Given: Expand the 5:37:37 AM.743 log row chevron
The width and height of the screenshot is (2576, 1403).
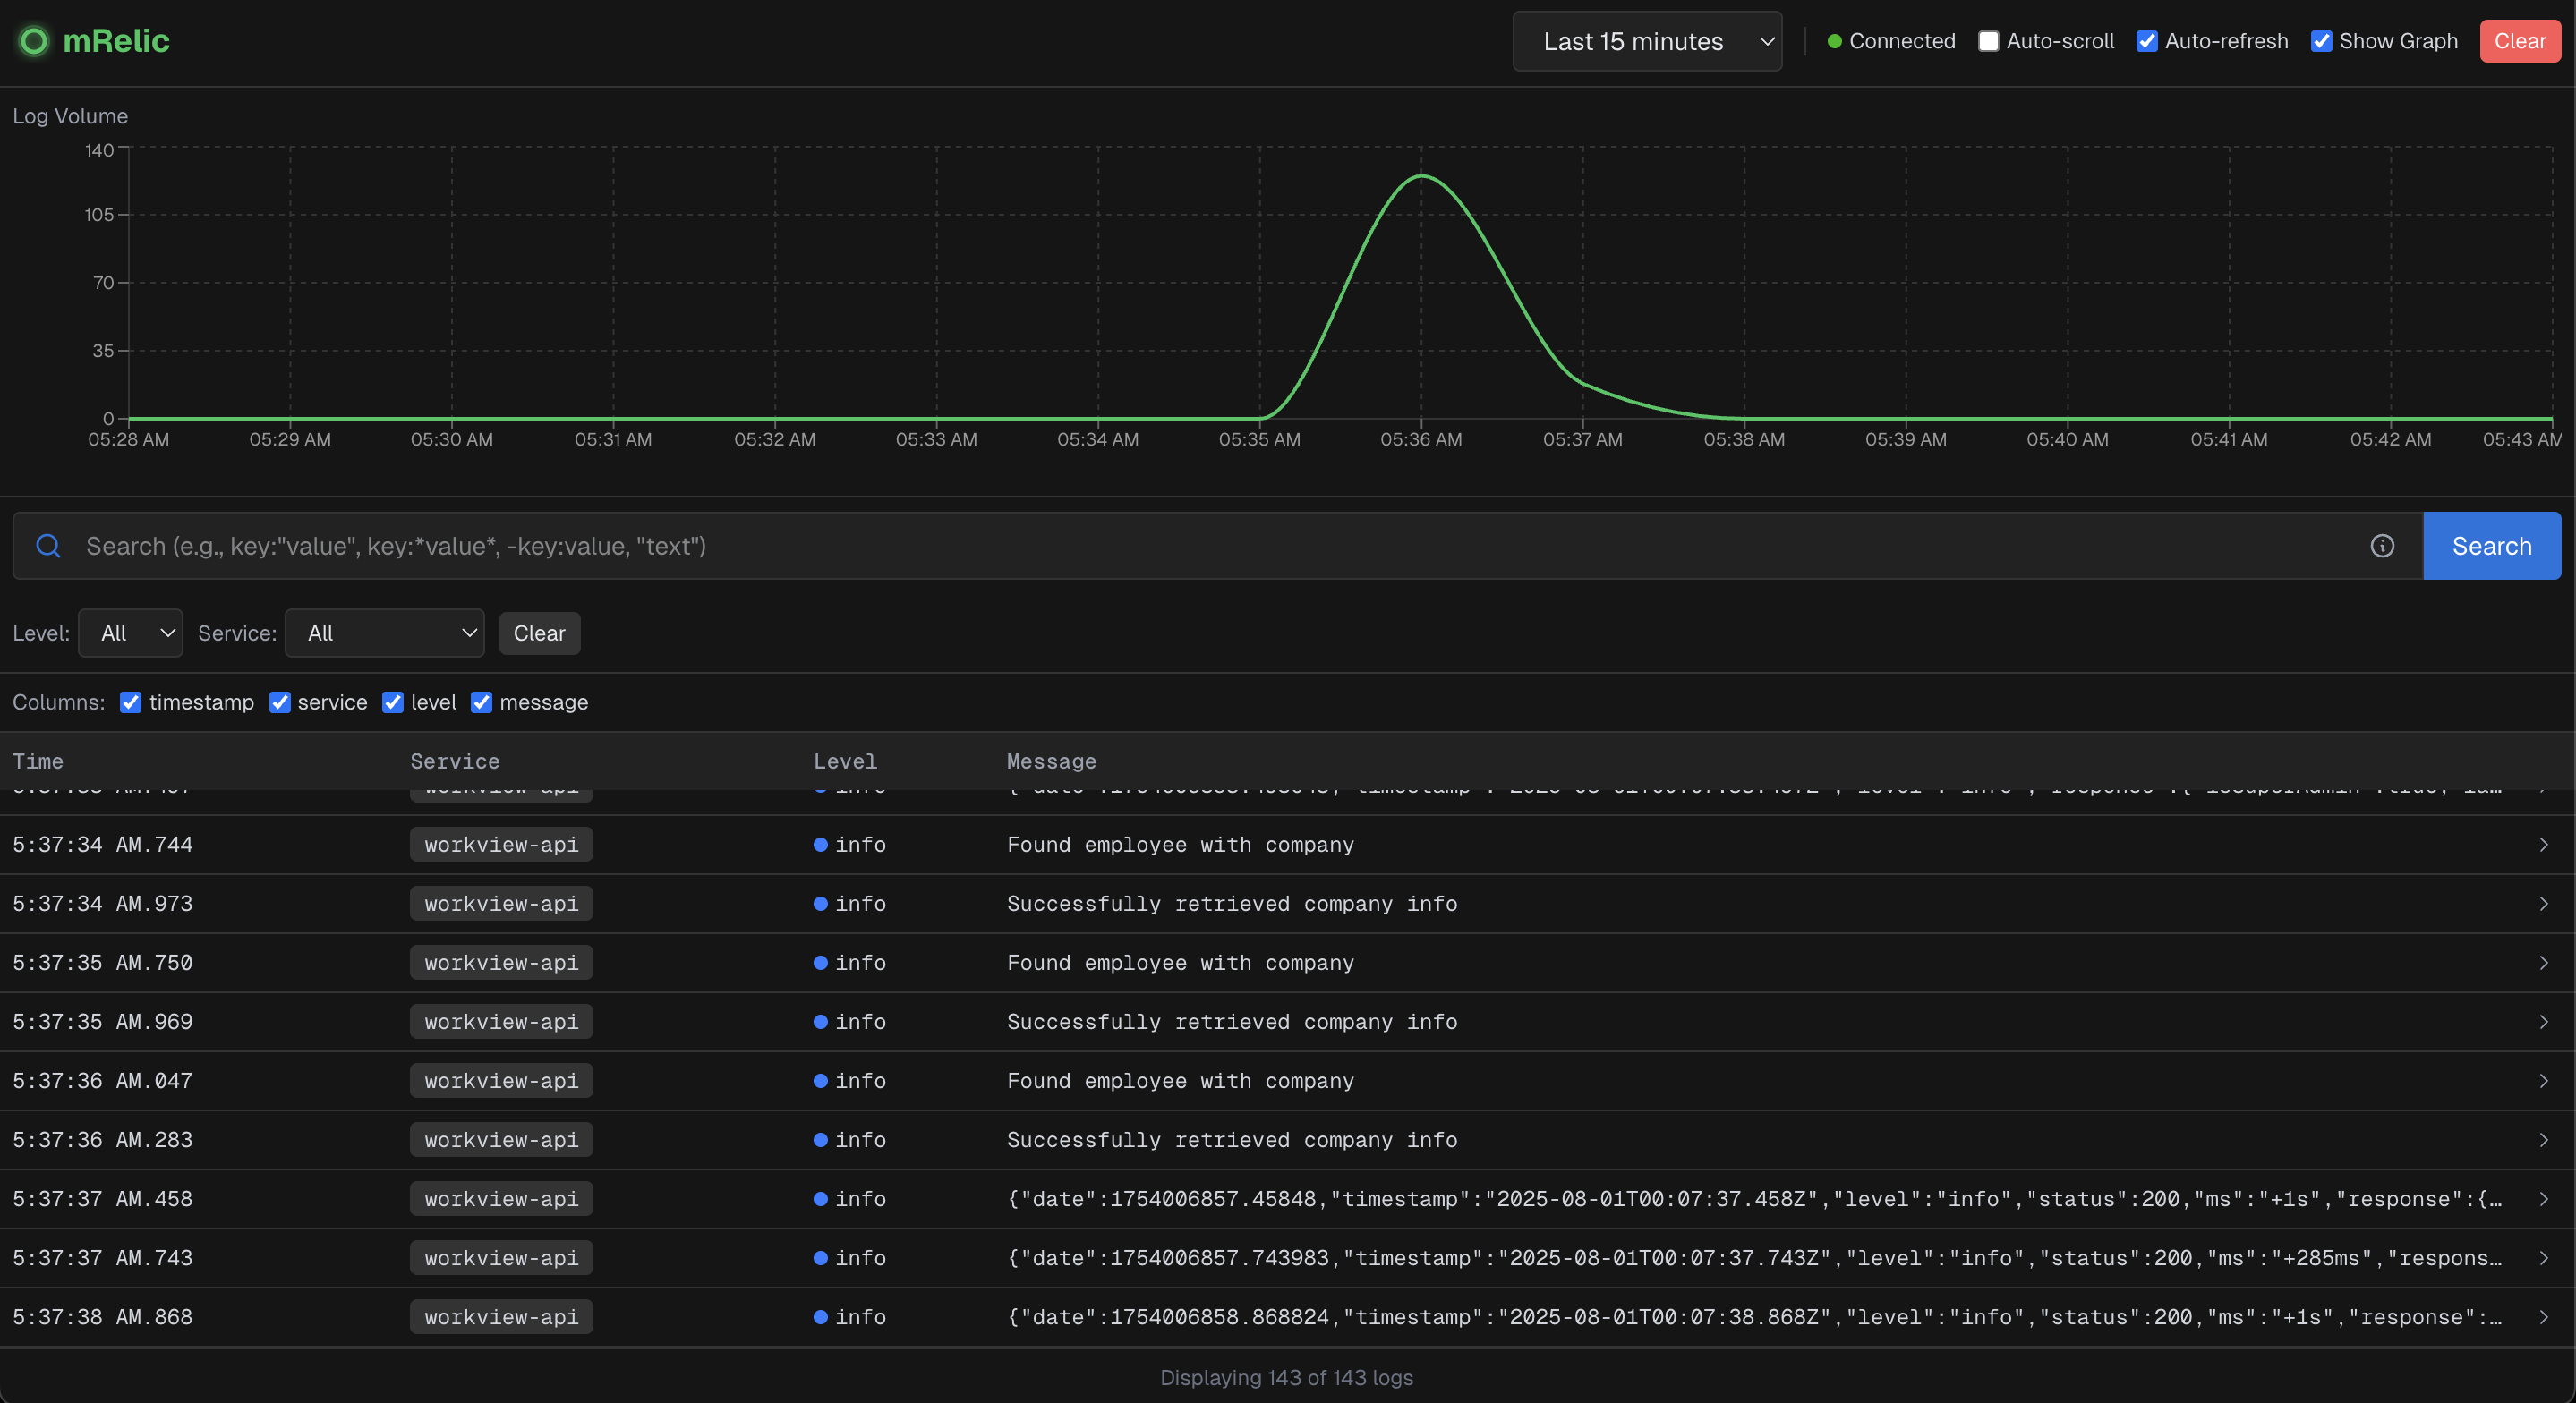Looking at the screenshot, I should pos(2543,1258).
